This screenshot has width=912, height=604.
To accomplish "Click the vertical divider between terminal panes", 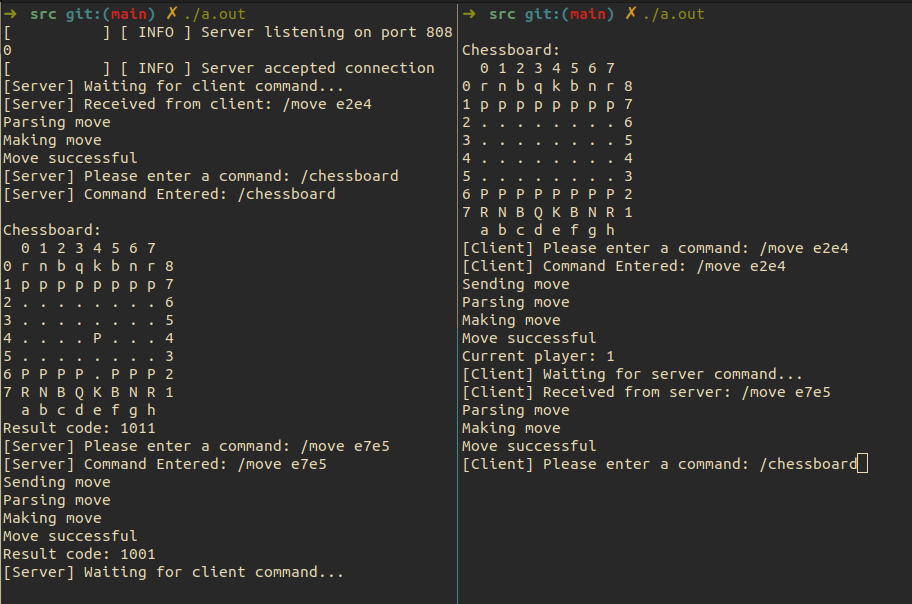I will pos(458,302).
